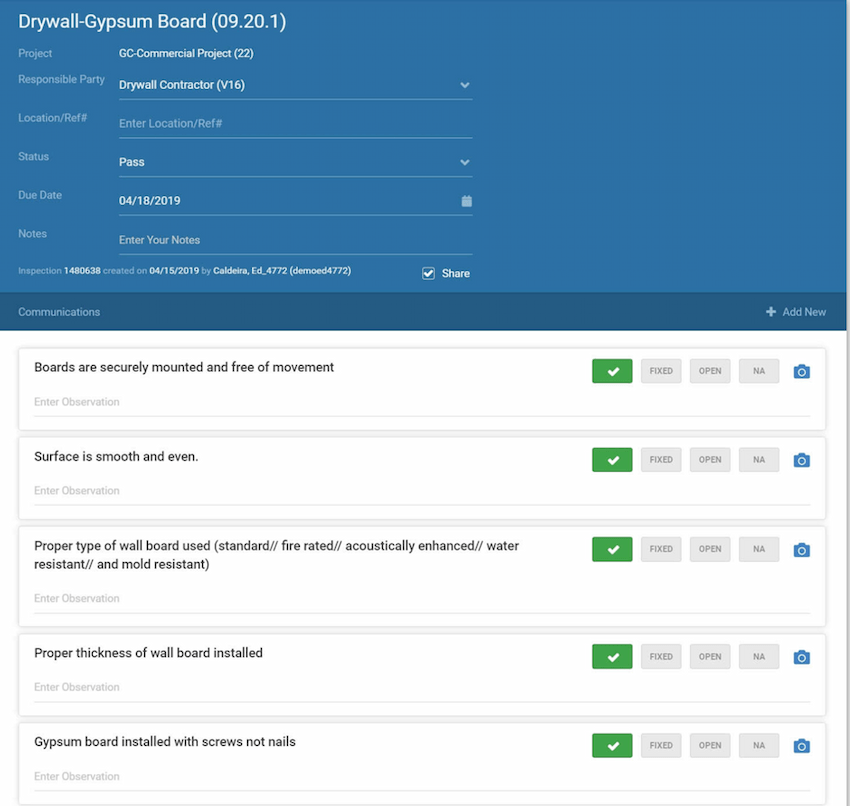Open the Responsible Party dropdown
Image resolution: width=850 pixels, height=806 pixels.
pyautogui.click(x=464, y=85)
